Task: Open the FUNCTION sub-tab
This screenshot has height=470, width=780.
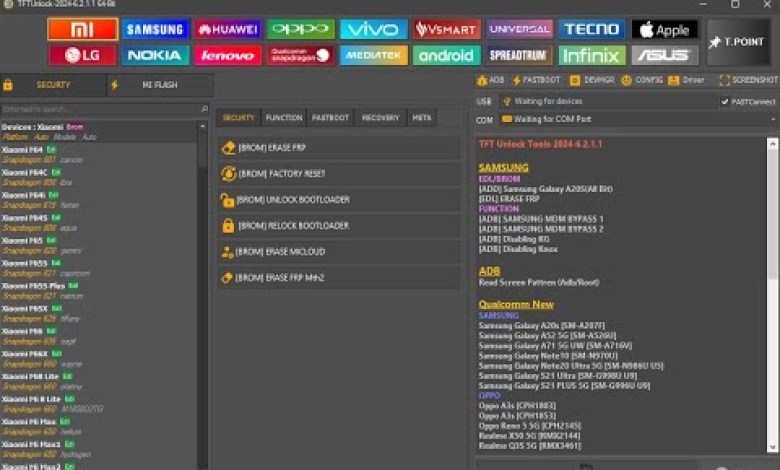Action: coord(284,118)
